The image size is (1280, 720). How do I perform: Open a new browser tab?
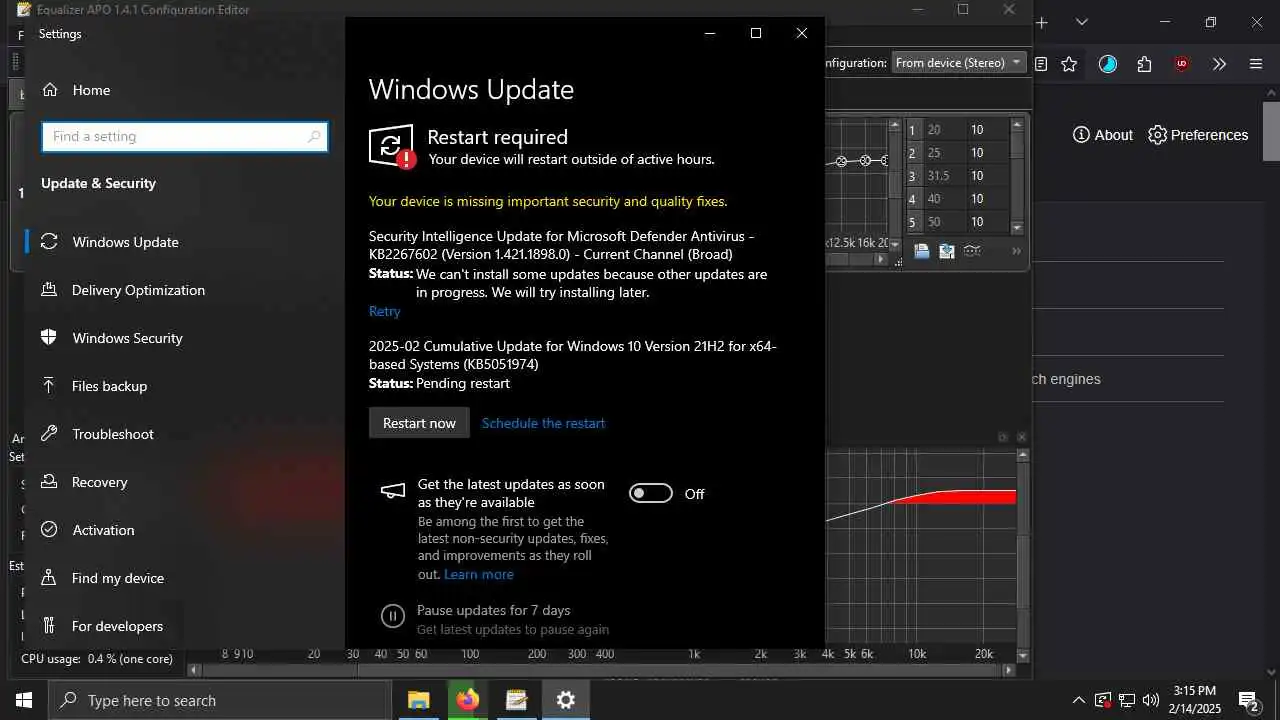tap(1042, 22)
